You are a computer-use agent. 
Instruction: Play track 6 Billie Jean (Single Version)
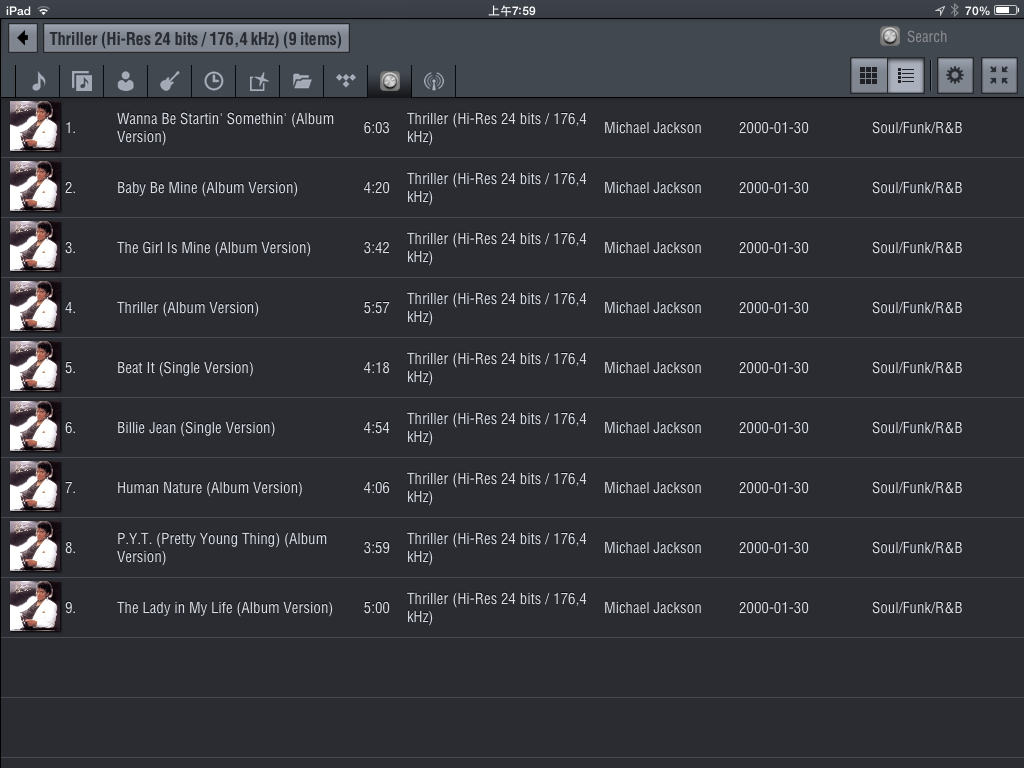[x=195, y=428]
